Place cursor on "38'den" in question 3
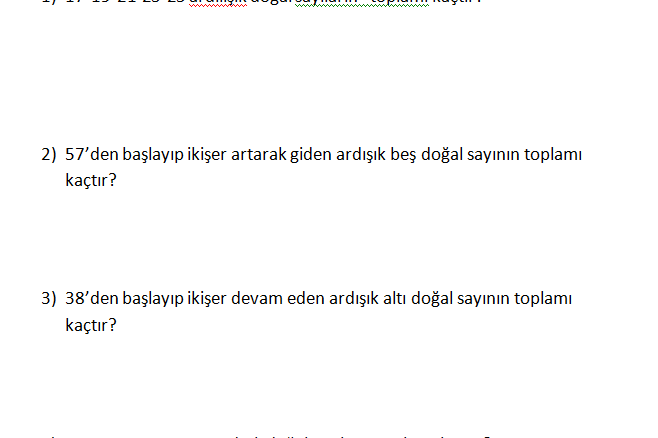Screen dimensions: 658x438 point(92,299)
